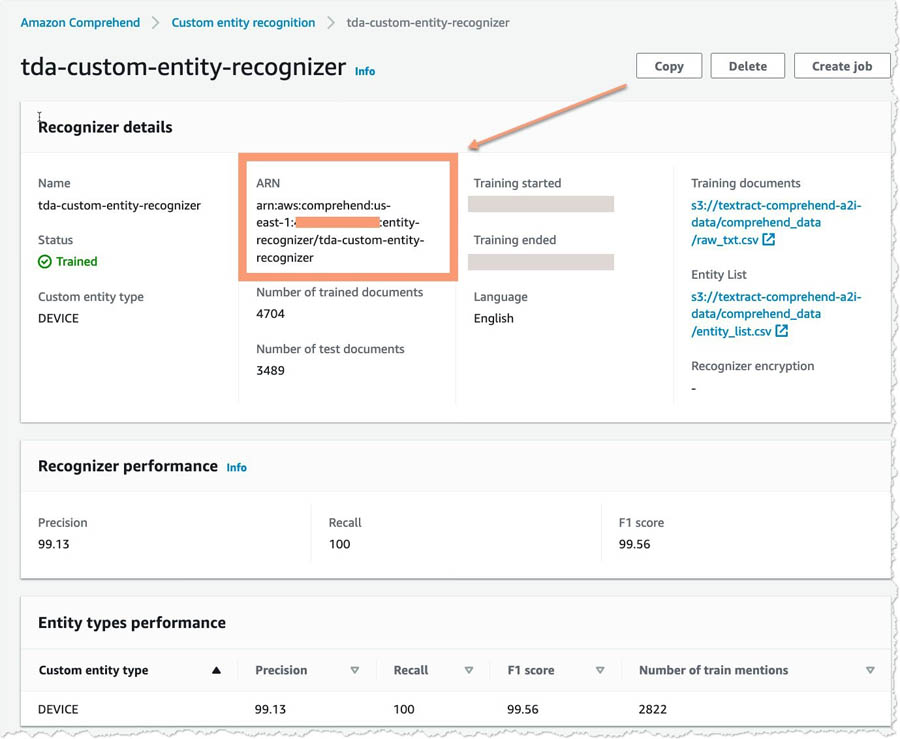Click the Copy button
This screenshot has height=739, width=900.
tap(669, 66)
